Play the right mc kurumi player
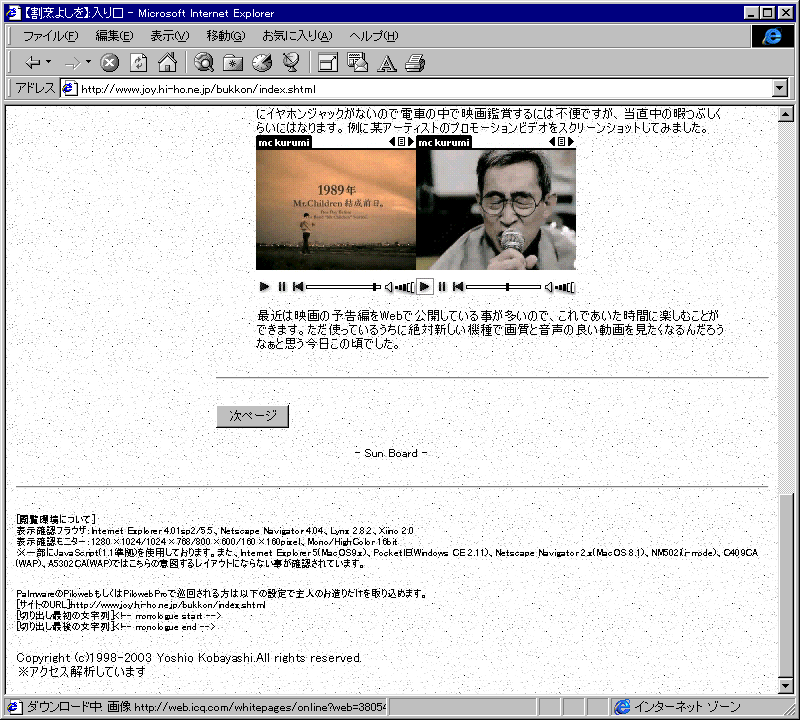The height and width of the screenshot is (720, 800). [424, 287]
